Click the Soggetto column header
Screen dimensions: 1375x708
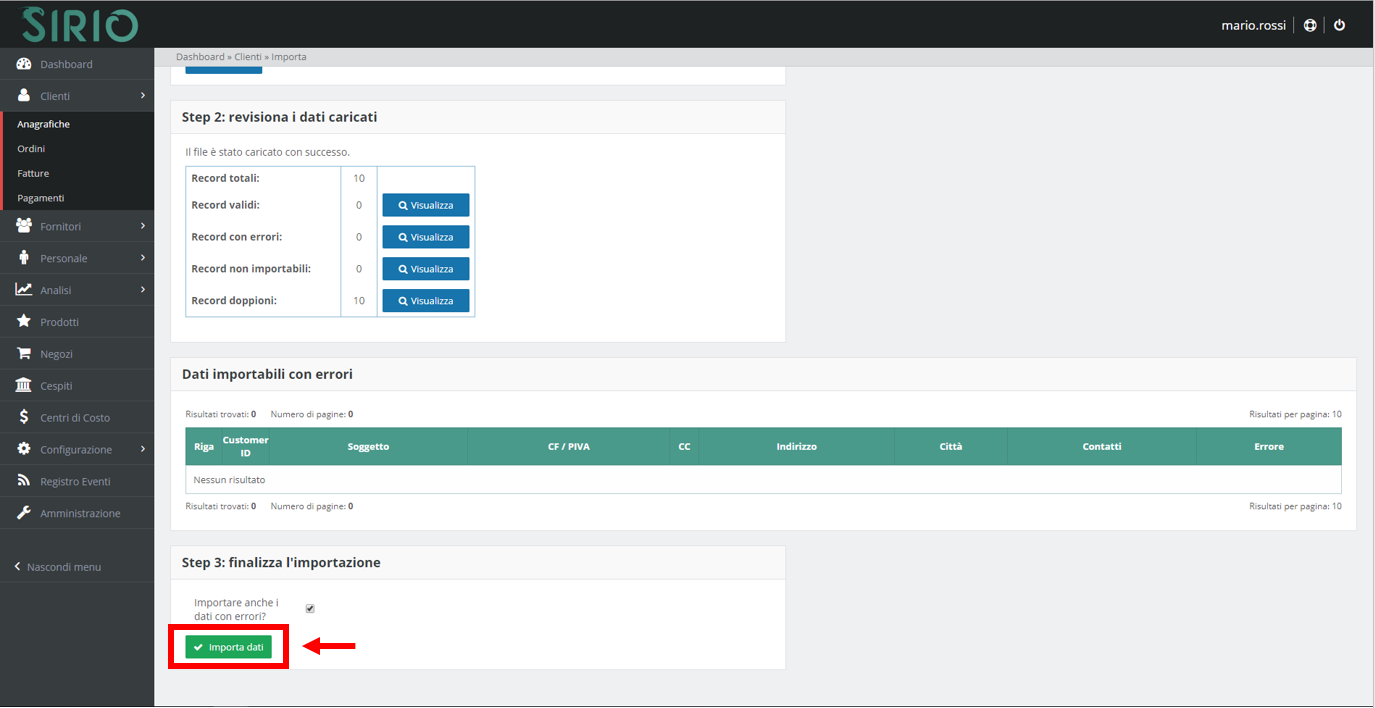coord(368,447)
